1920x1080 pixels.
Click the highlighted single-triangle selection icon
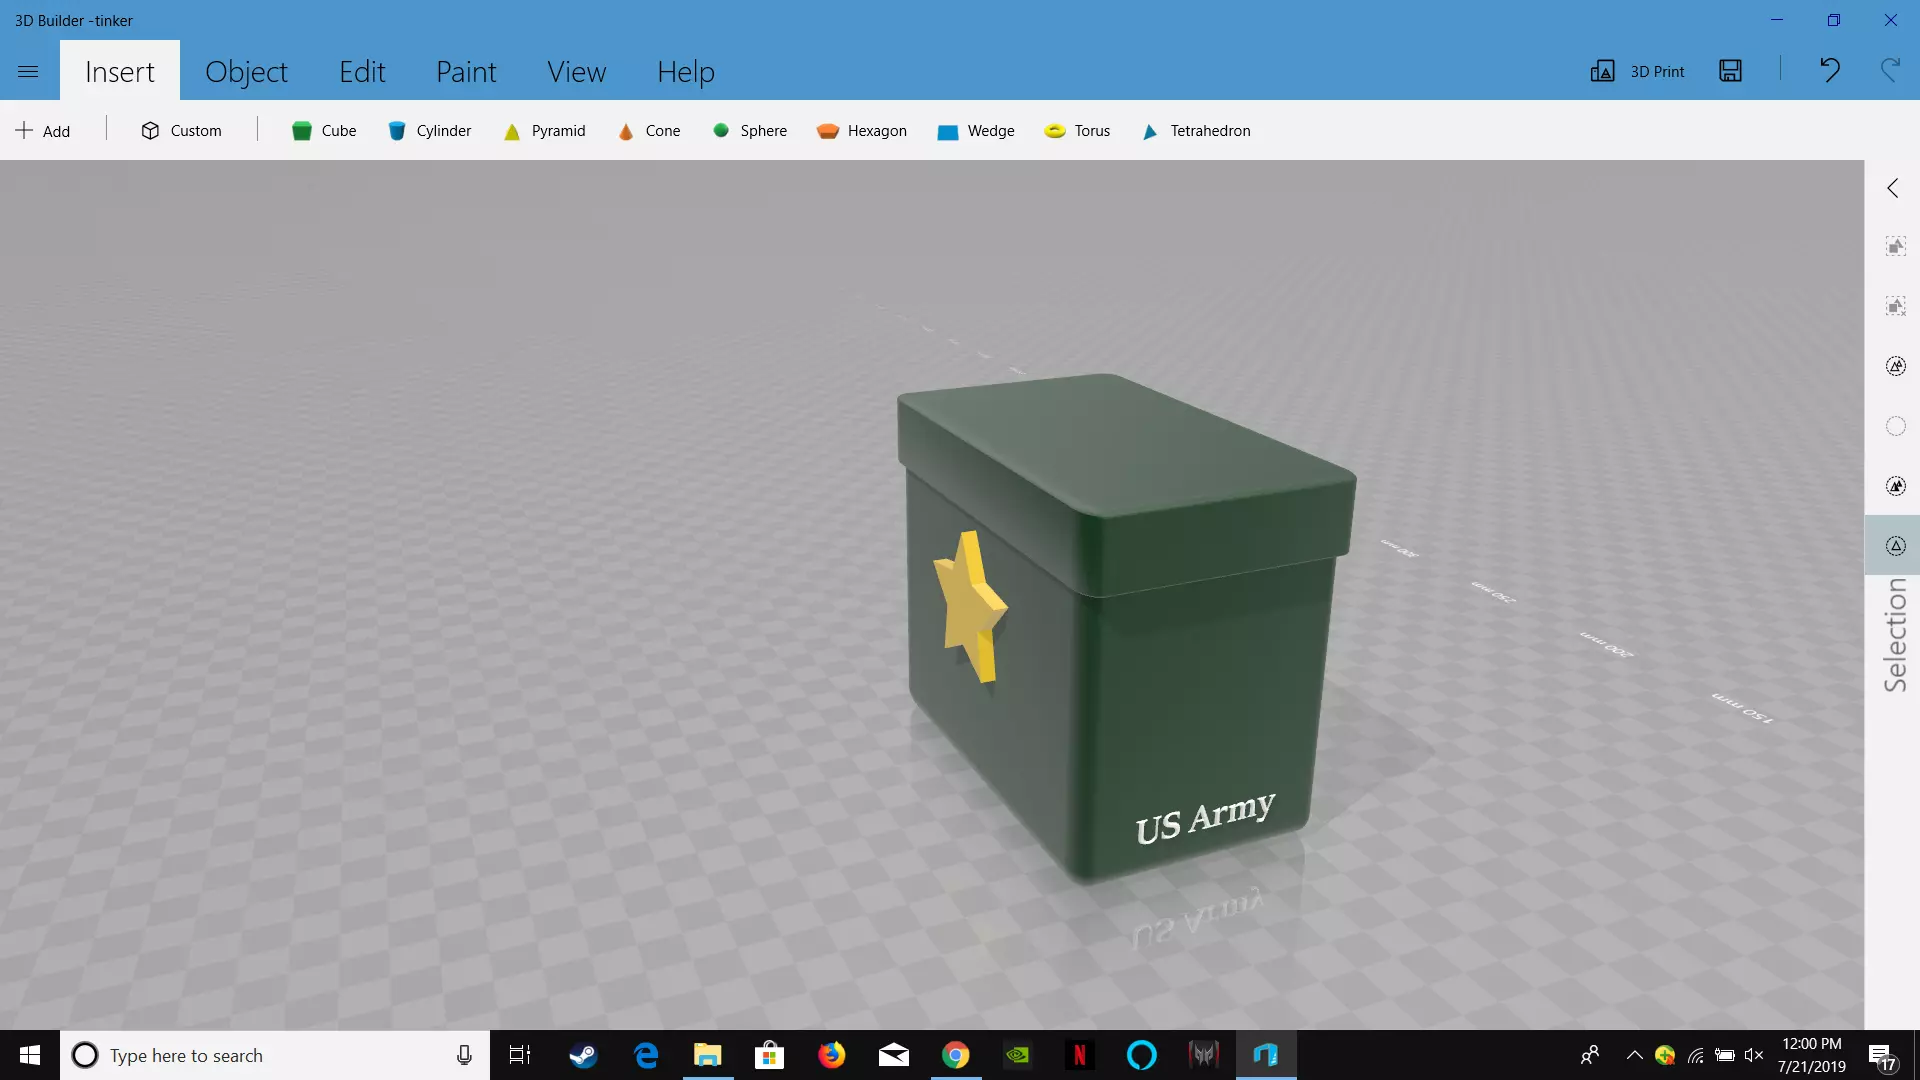pos(1893,545)
